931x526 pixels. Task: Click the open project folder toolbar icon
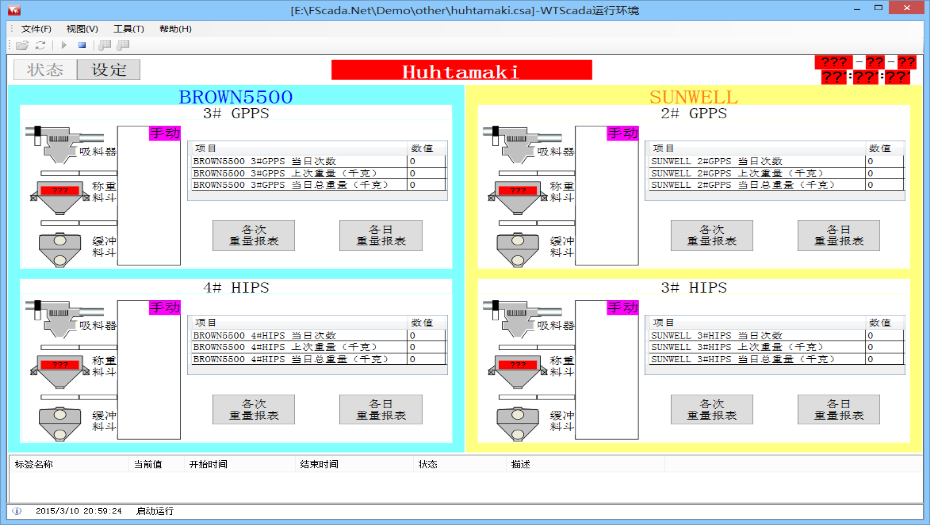pos(23,45)
